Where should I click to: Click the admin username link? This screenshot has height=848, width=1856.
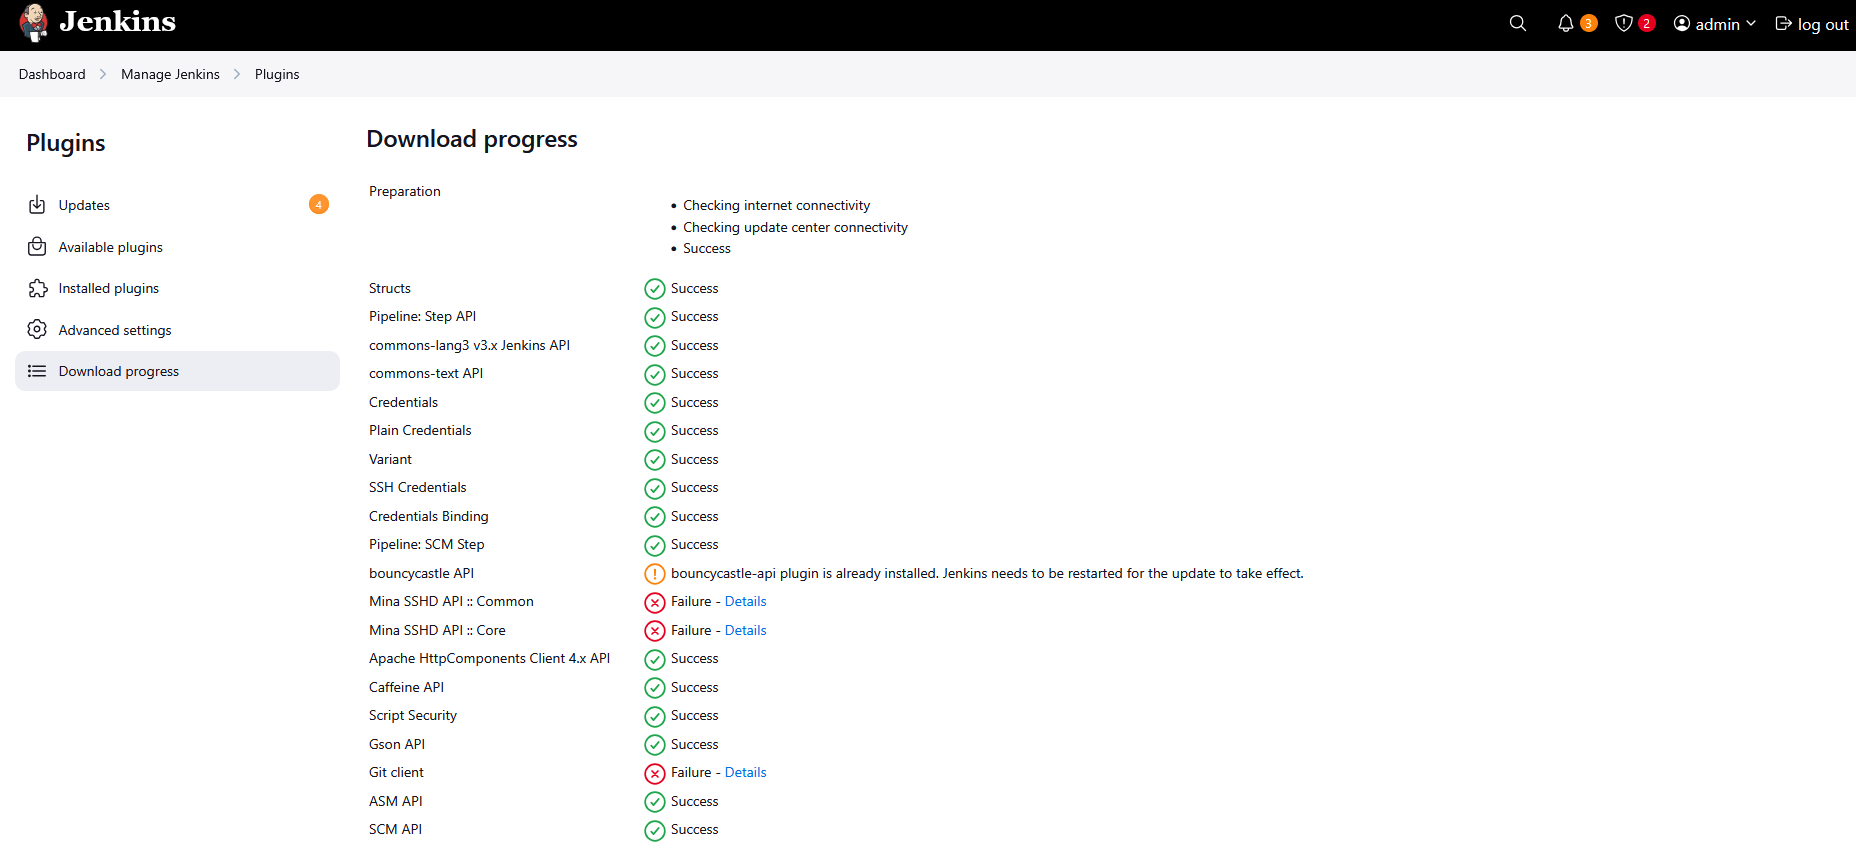pos(1717,24)
